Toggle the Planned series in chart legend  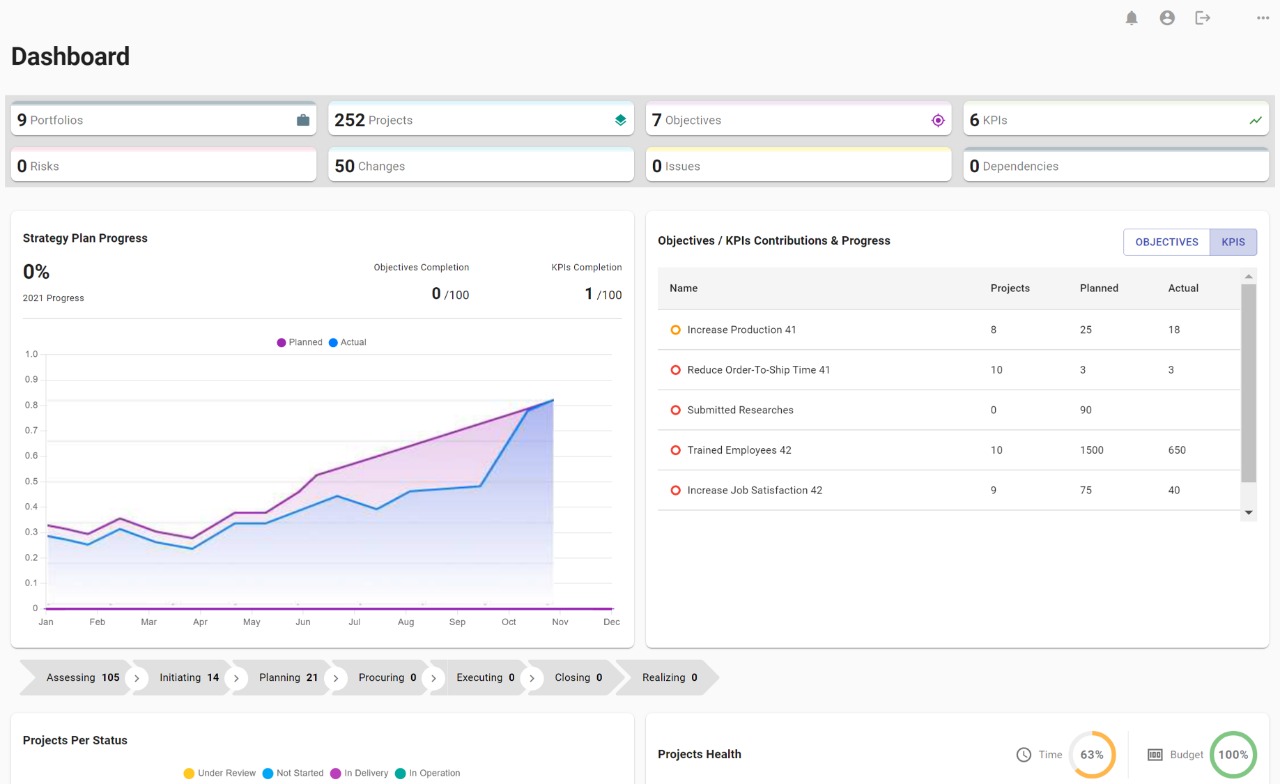point(300,342)
